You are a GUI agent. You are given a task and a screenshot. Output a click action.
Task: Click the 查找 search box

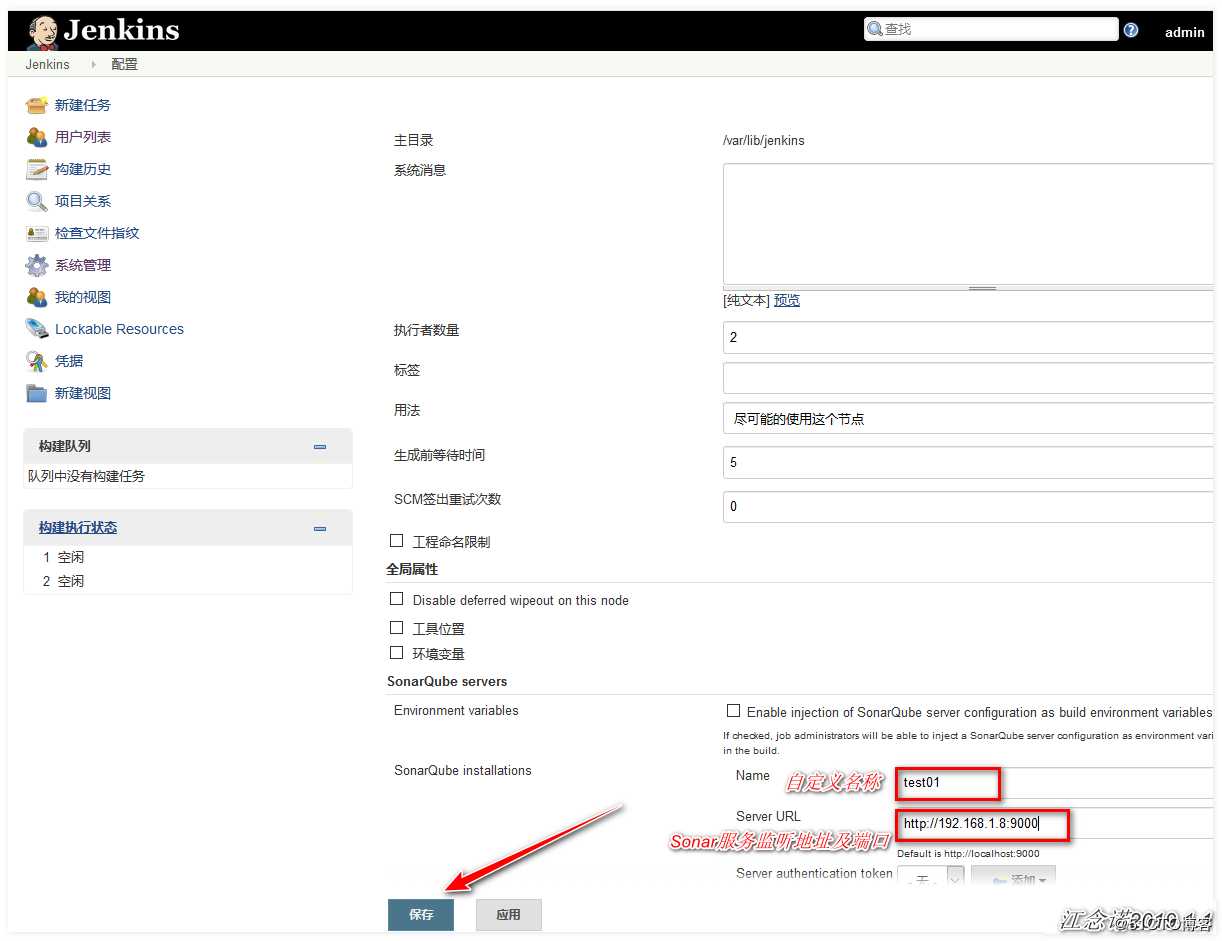pyautogui.click(x=991, y=29)
